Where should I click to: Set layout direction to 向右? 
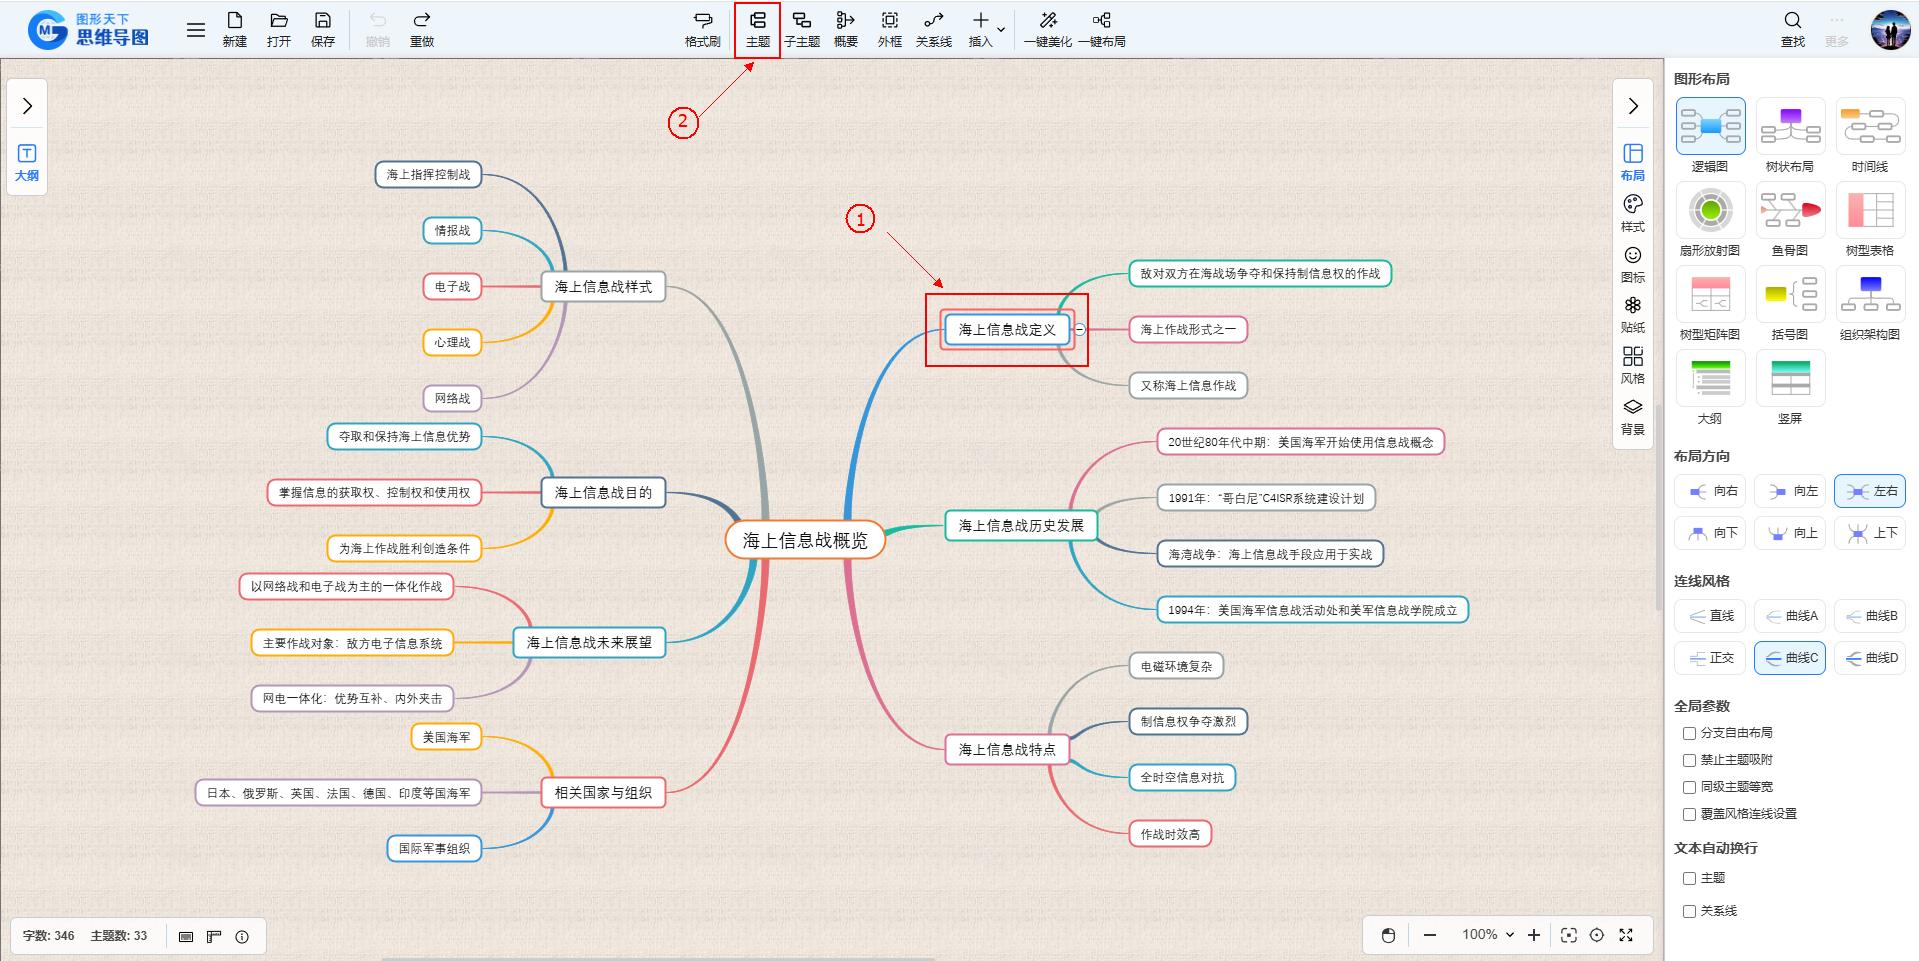pos(1710,491)
